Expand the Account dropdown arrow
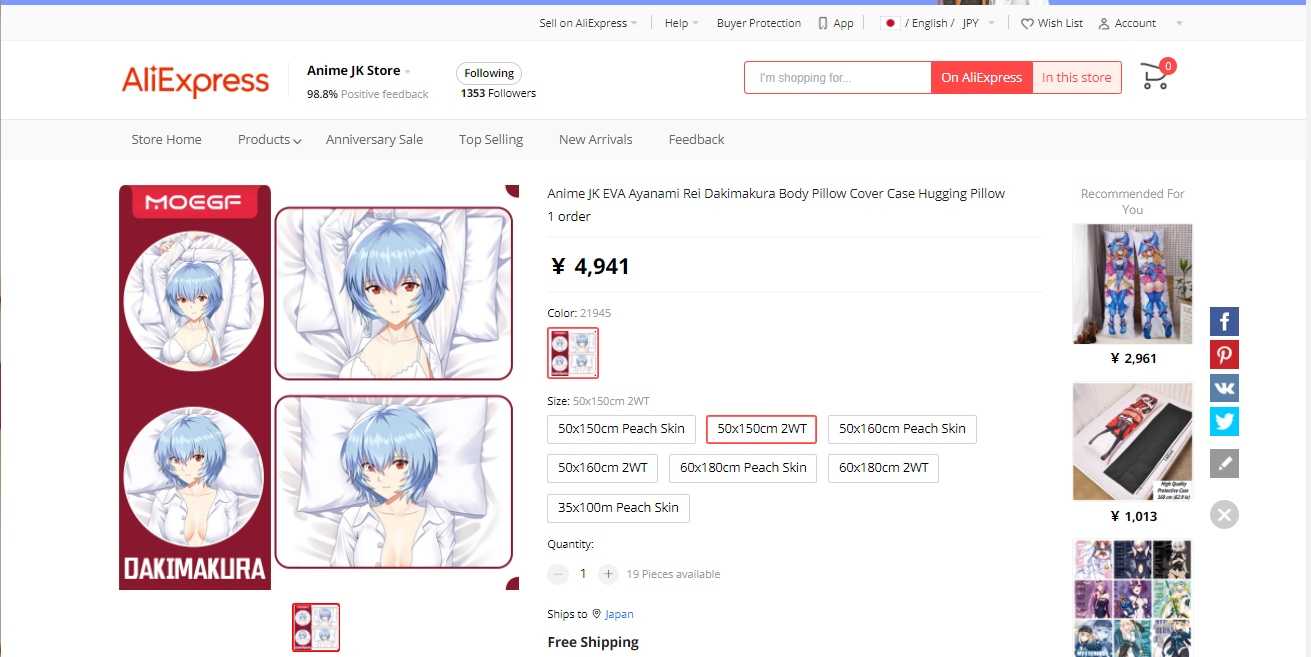 click(x=1179, y=23)
